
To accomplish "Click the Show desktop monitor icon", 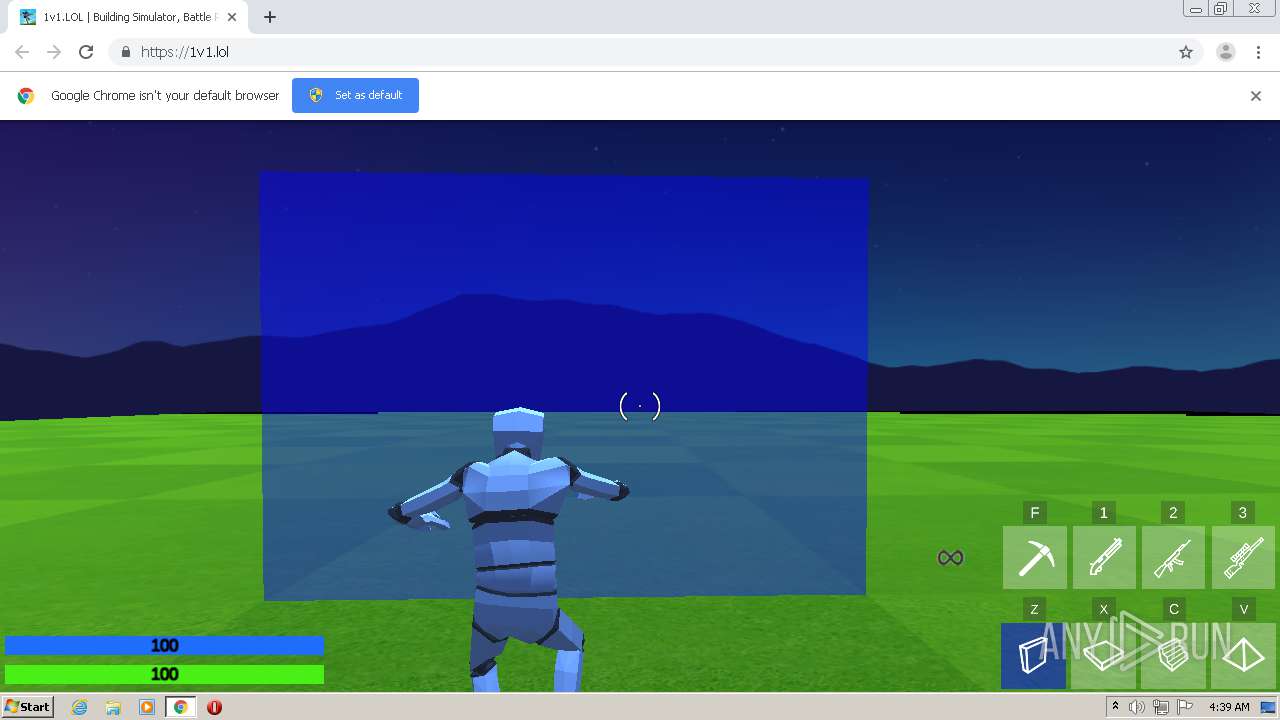I will (1268, 707).
